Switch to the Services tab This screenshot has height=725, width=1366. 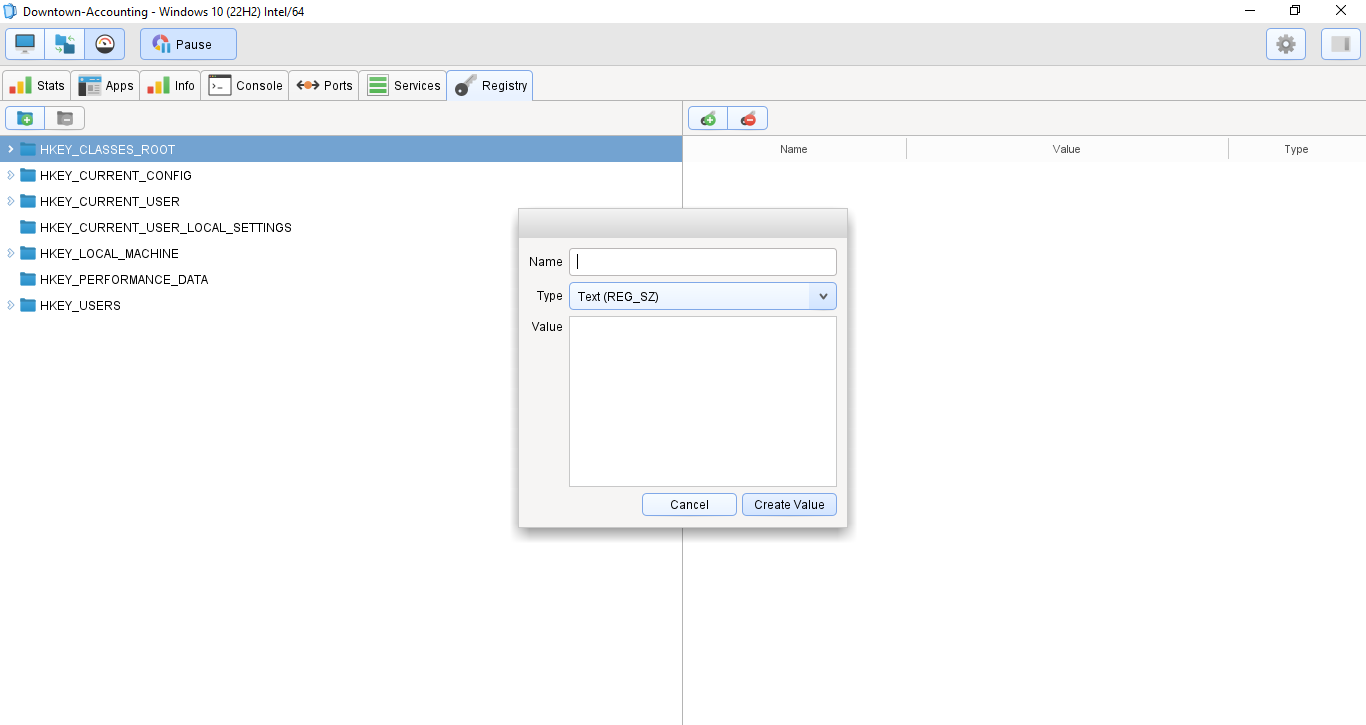click(x=403, y=85)
